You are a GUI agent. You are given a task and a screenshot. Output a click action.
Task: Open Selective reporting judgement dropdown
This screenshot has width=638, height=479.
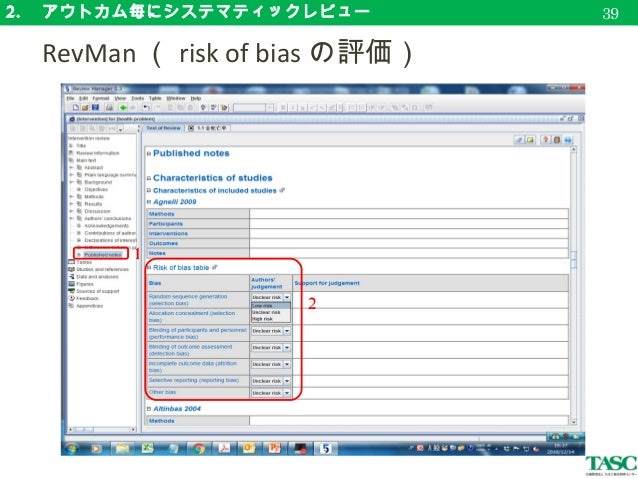coord(287,381)
